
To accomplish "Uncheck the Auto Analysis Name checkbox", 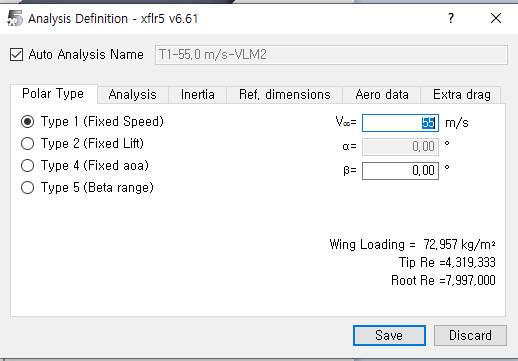I will 16,54.
